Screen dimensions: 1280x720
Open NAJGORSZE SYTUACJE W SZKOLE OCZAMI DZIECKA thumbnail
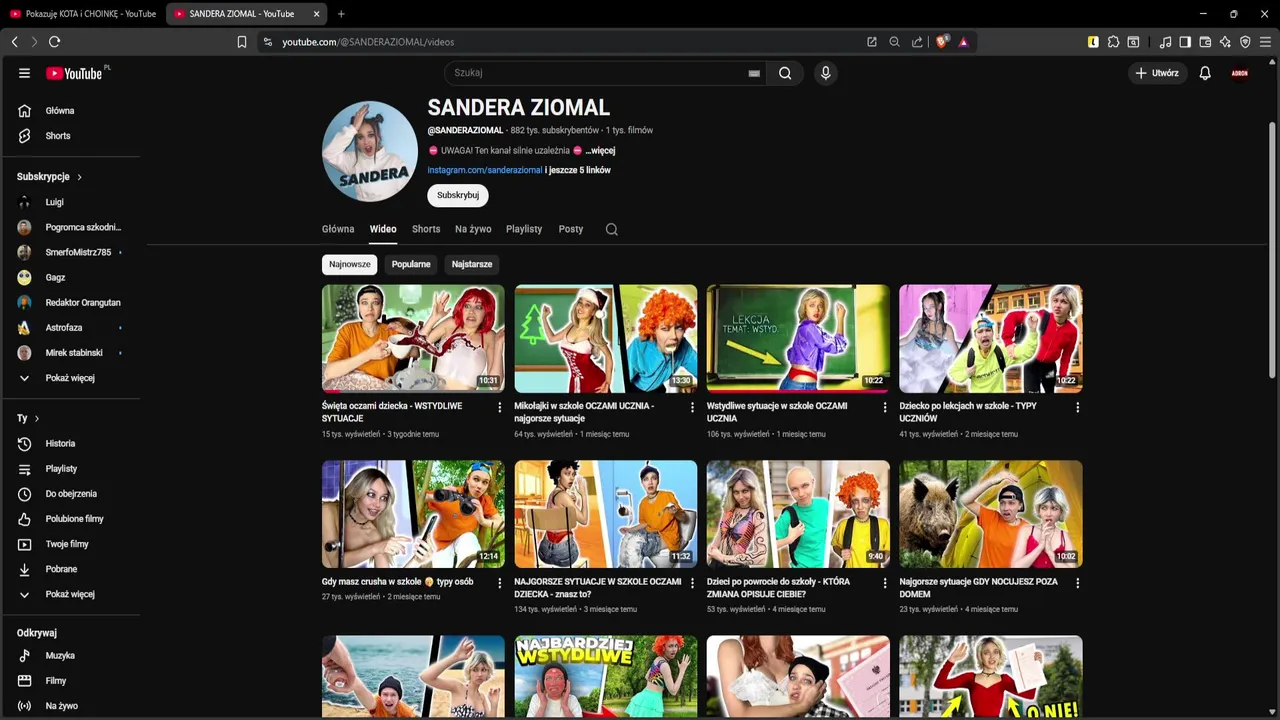[606, 514]
